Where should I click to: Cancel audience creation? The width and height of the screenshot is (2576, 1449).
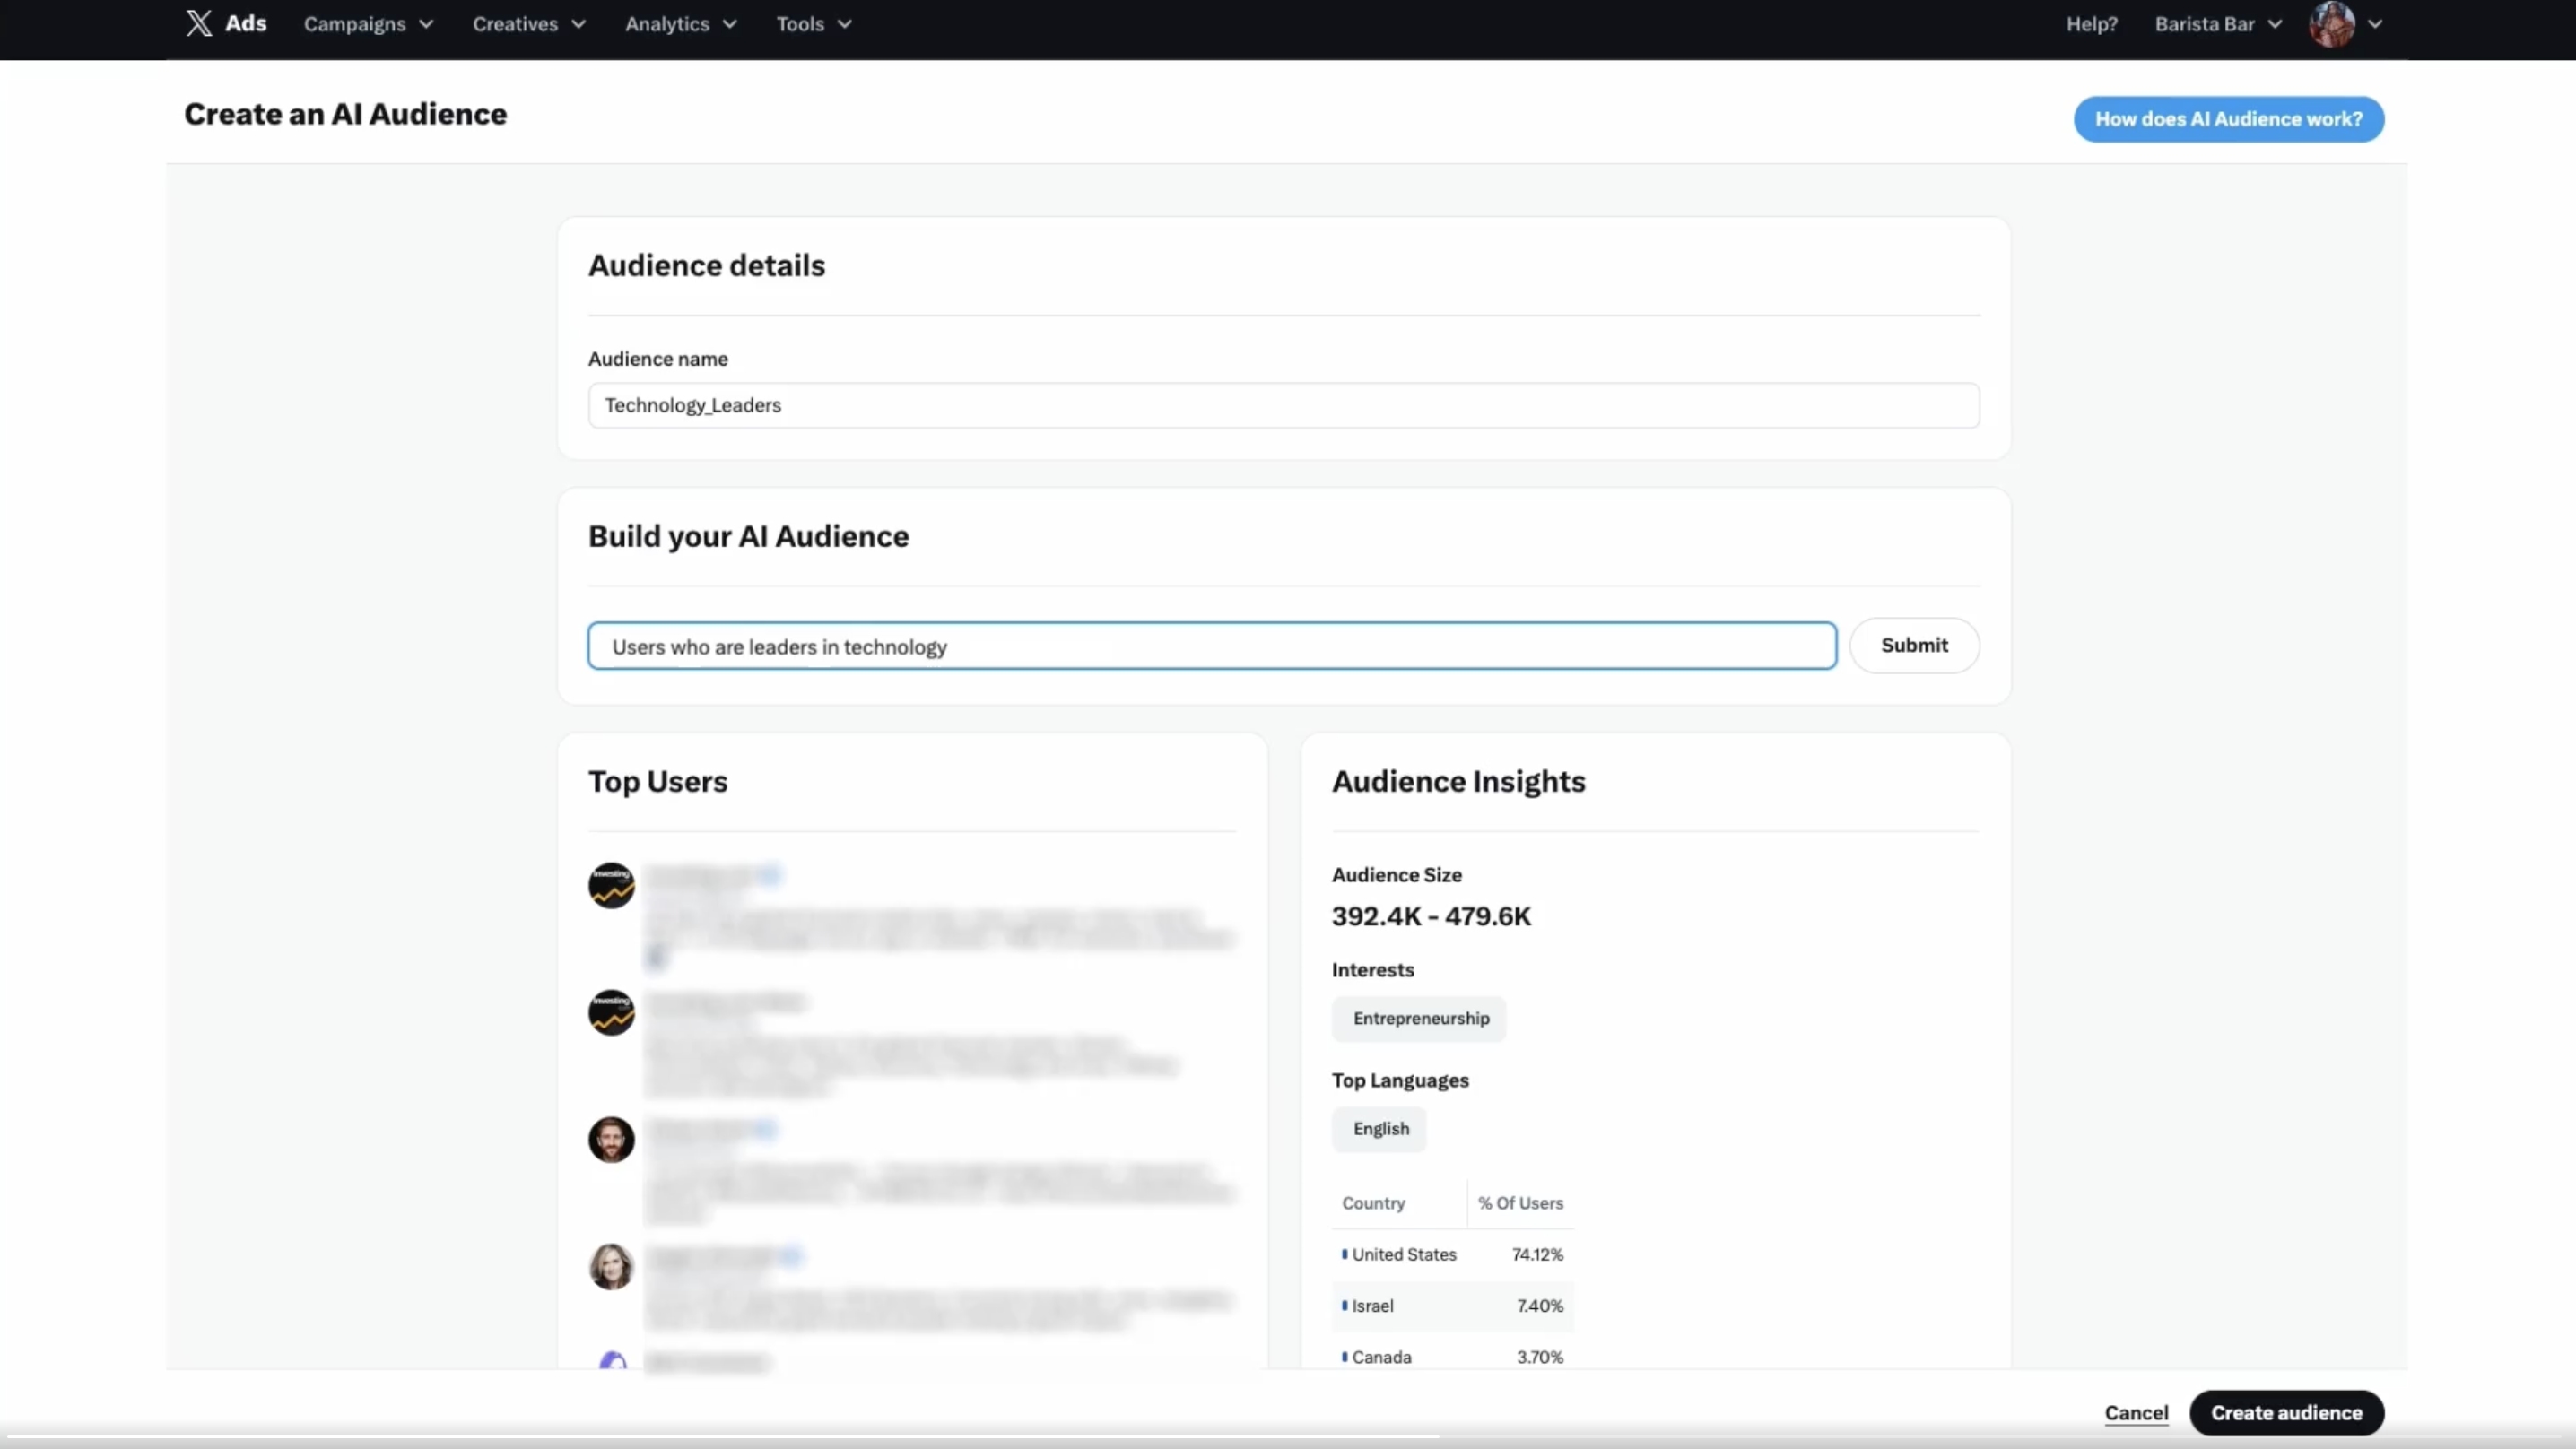coord(2136,1412)
